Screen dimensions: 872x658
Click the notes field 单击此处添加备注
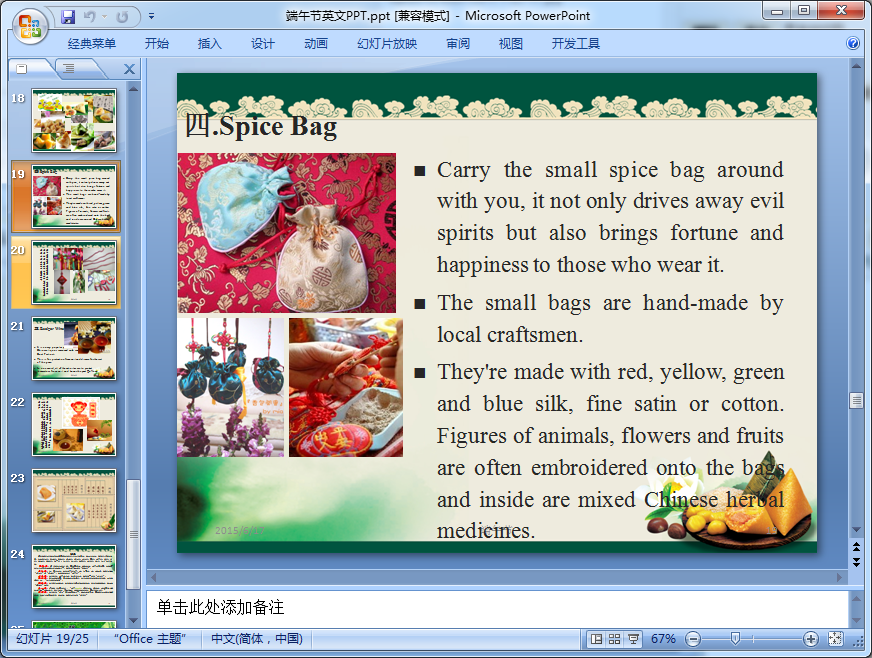click(x=496, y=607)
